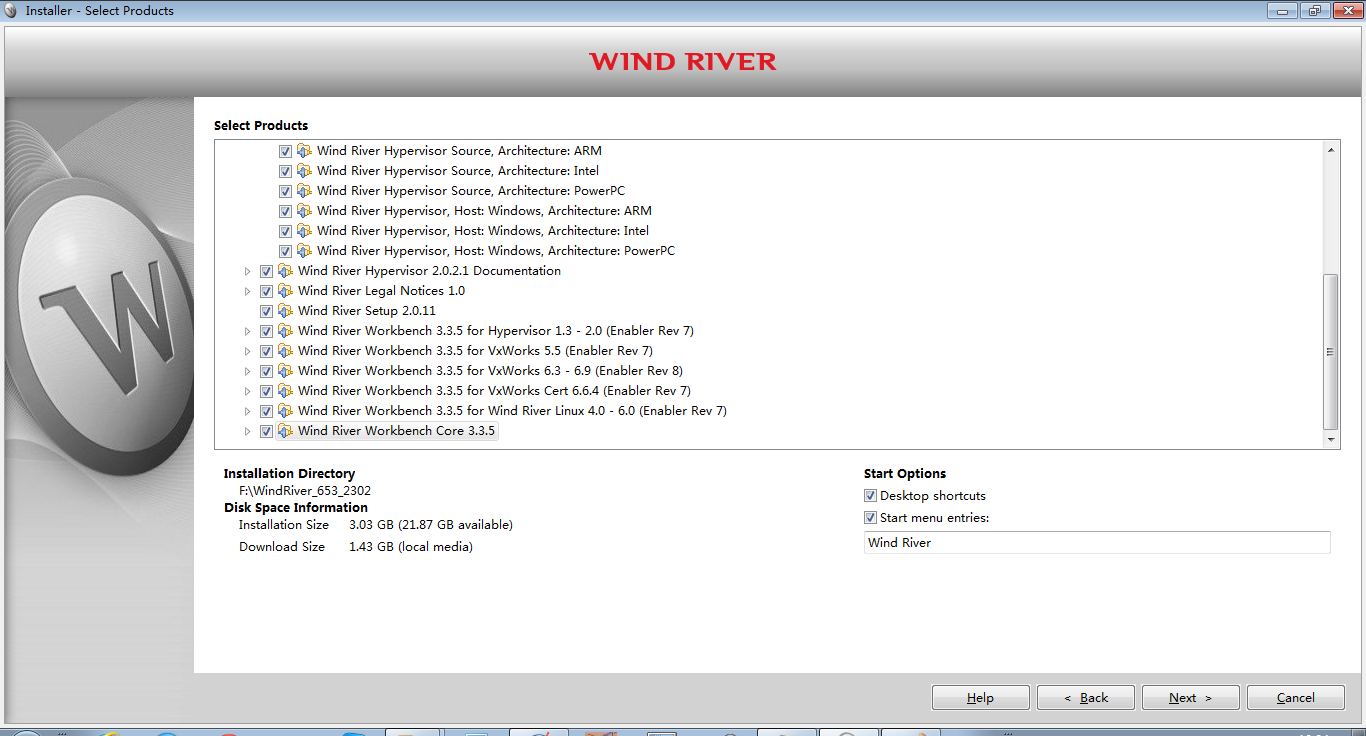Expand Workbench for Hypervisor 1.3 - 2.0 node
The image size is (1366, 736).
click(248, 331)
